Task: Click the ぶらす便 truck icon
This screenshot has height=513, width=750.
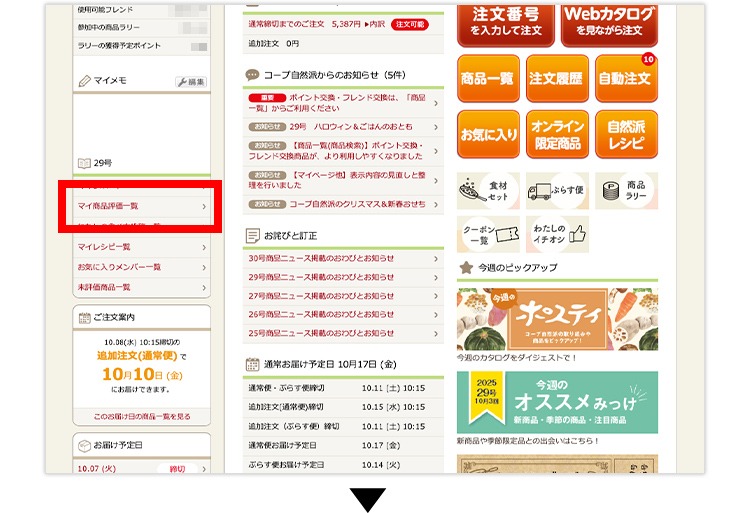Action: [556, 190]
